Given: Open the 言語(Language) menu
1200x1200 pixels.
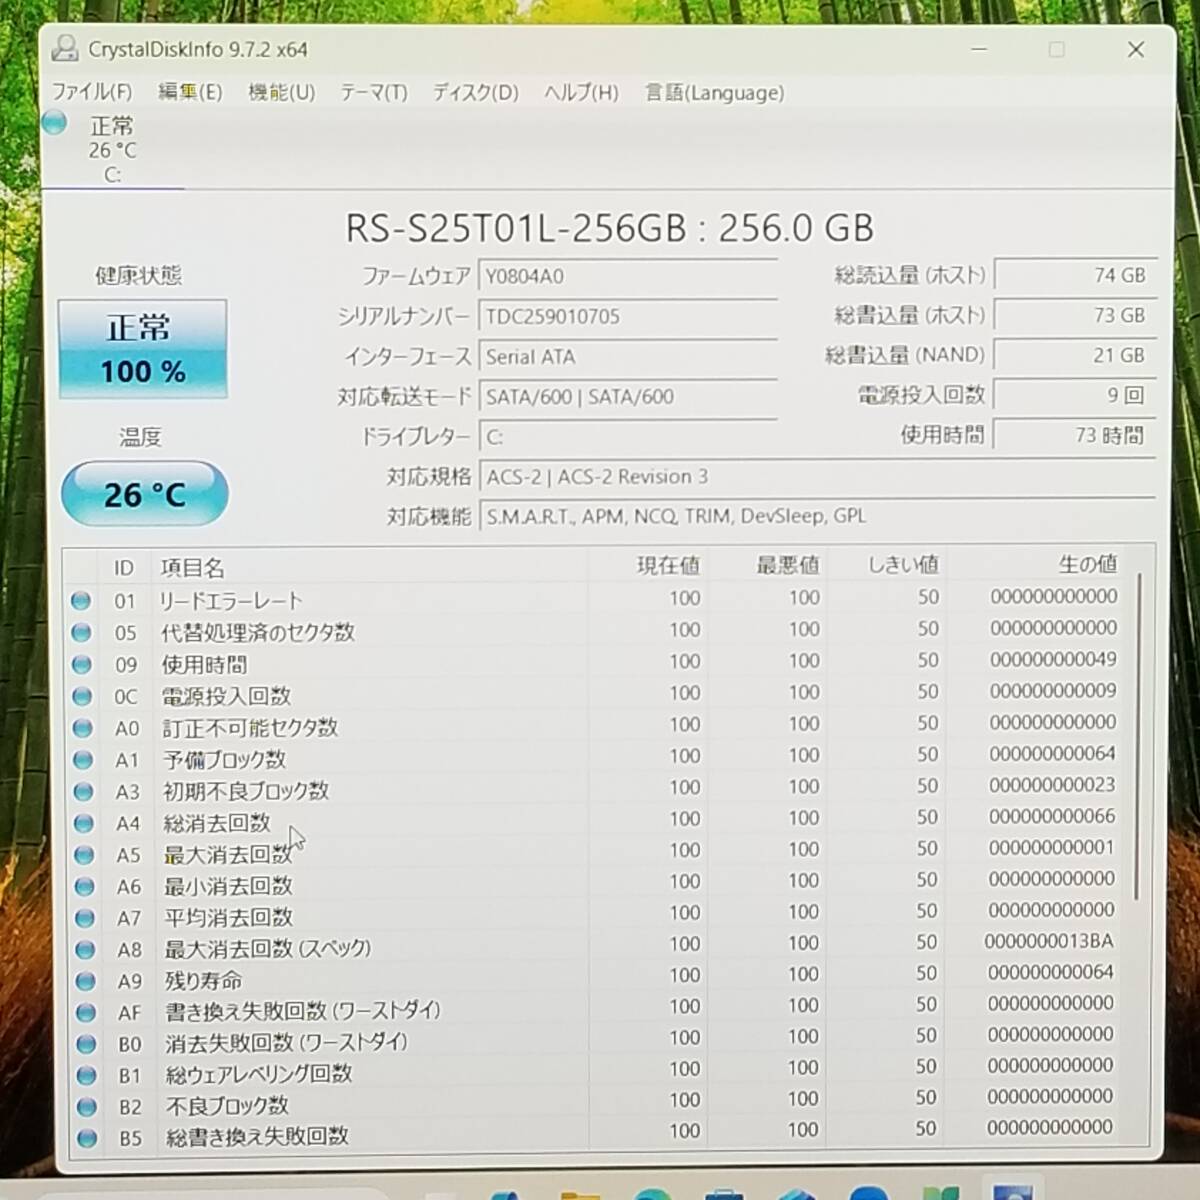Looking at the screenshot, I should (x=714, y=93).
